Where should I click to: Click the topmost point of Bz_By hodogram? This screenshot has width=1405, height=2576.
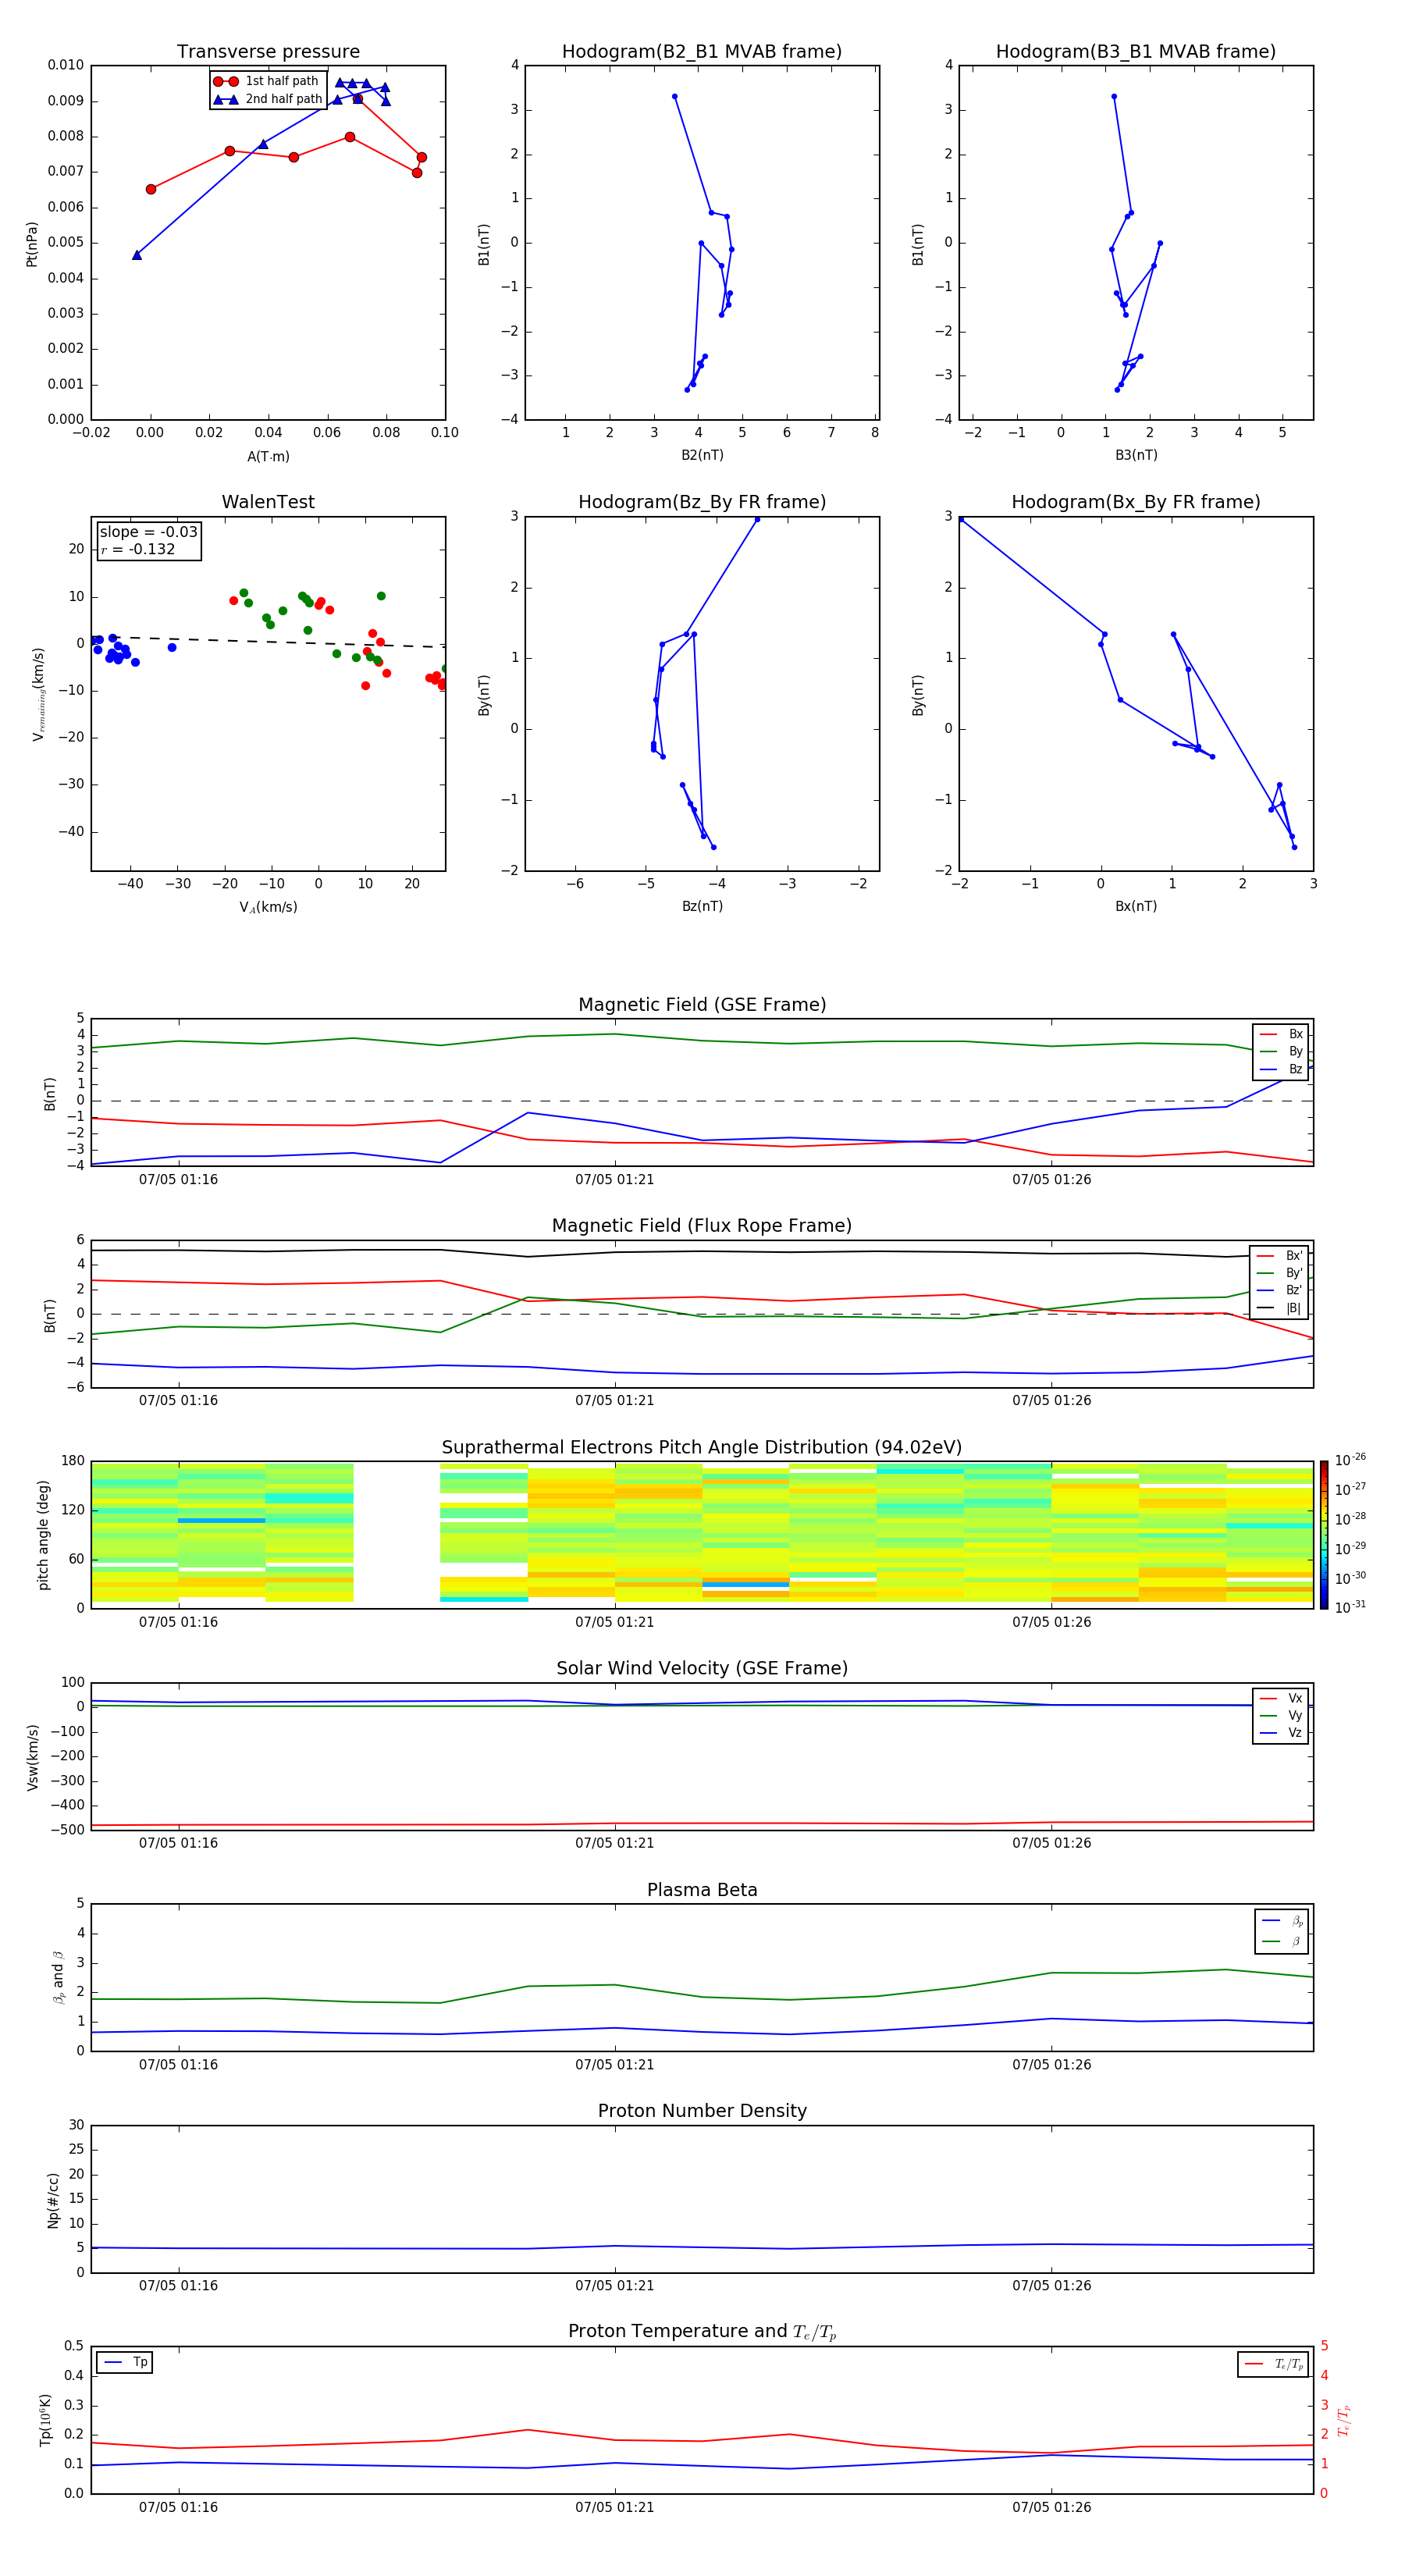coord(757,519)
